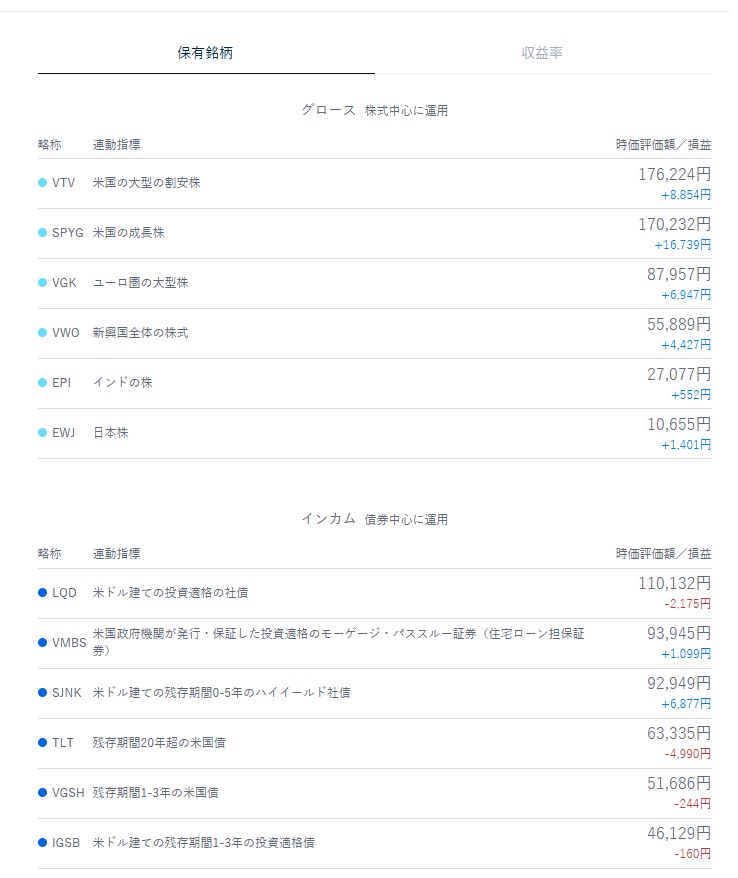The height and width of the screenshot is (878, 738).
Task: Click the VMBS mortgage pass-through description
Action: (x=338, y=642)
